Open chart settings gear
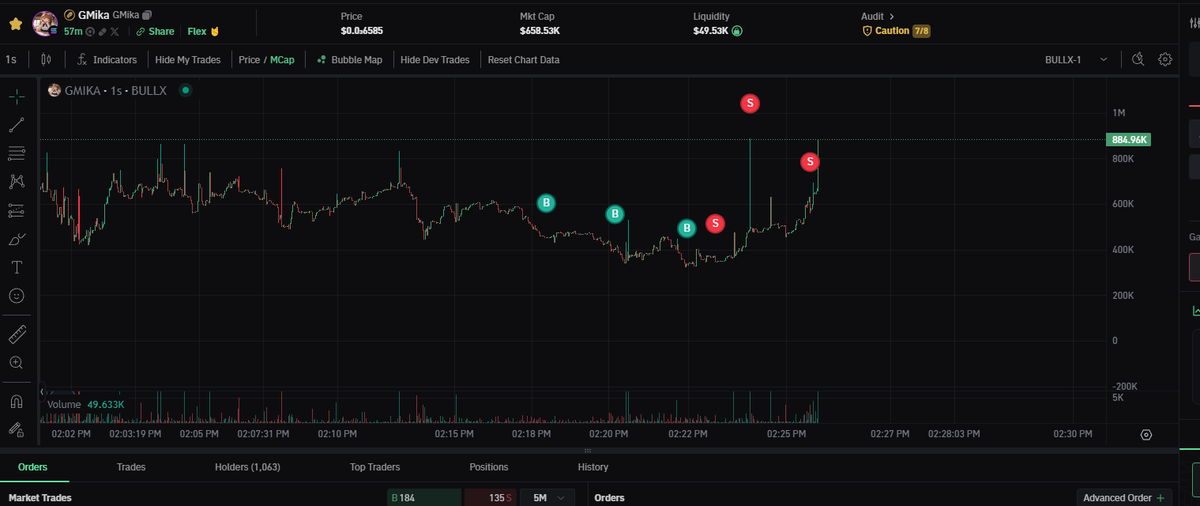Screen dimensions: 1200x506 pyautogui.click(x=1165, y=60)
